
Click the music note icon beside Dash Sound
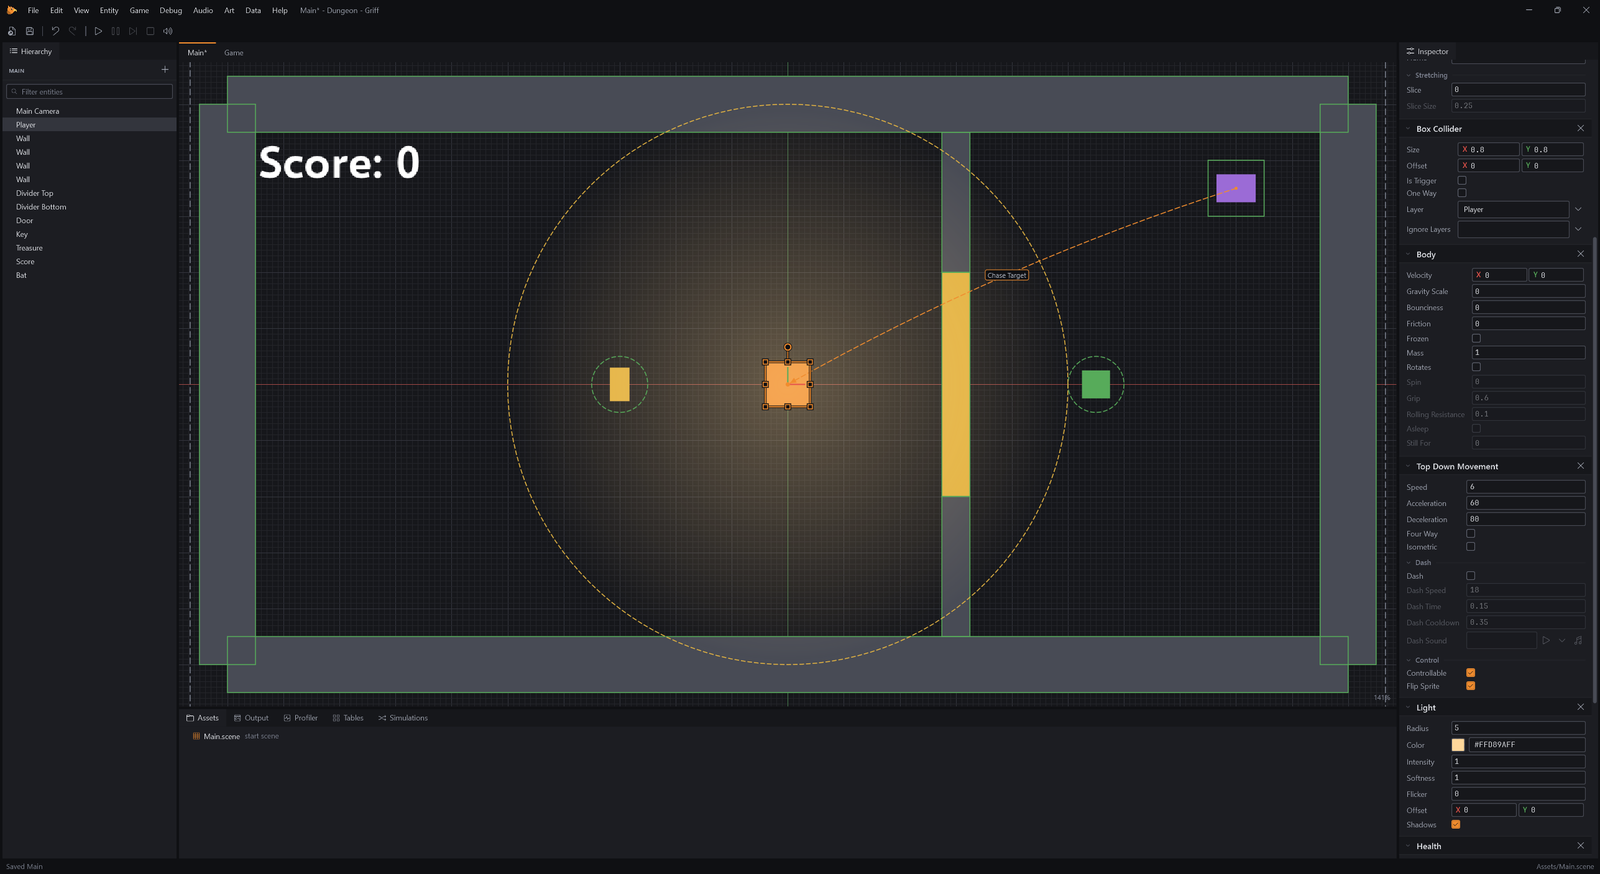[x=1578, y=640]
